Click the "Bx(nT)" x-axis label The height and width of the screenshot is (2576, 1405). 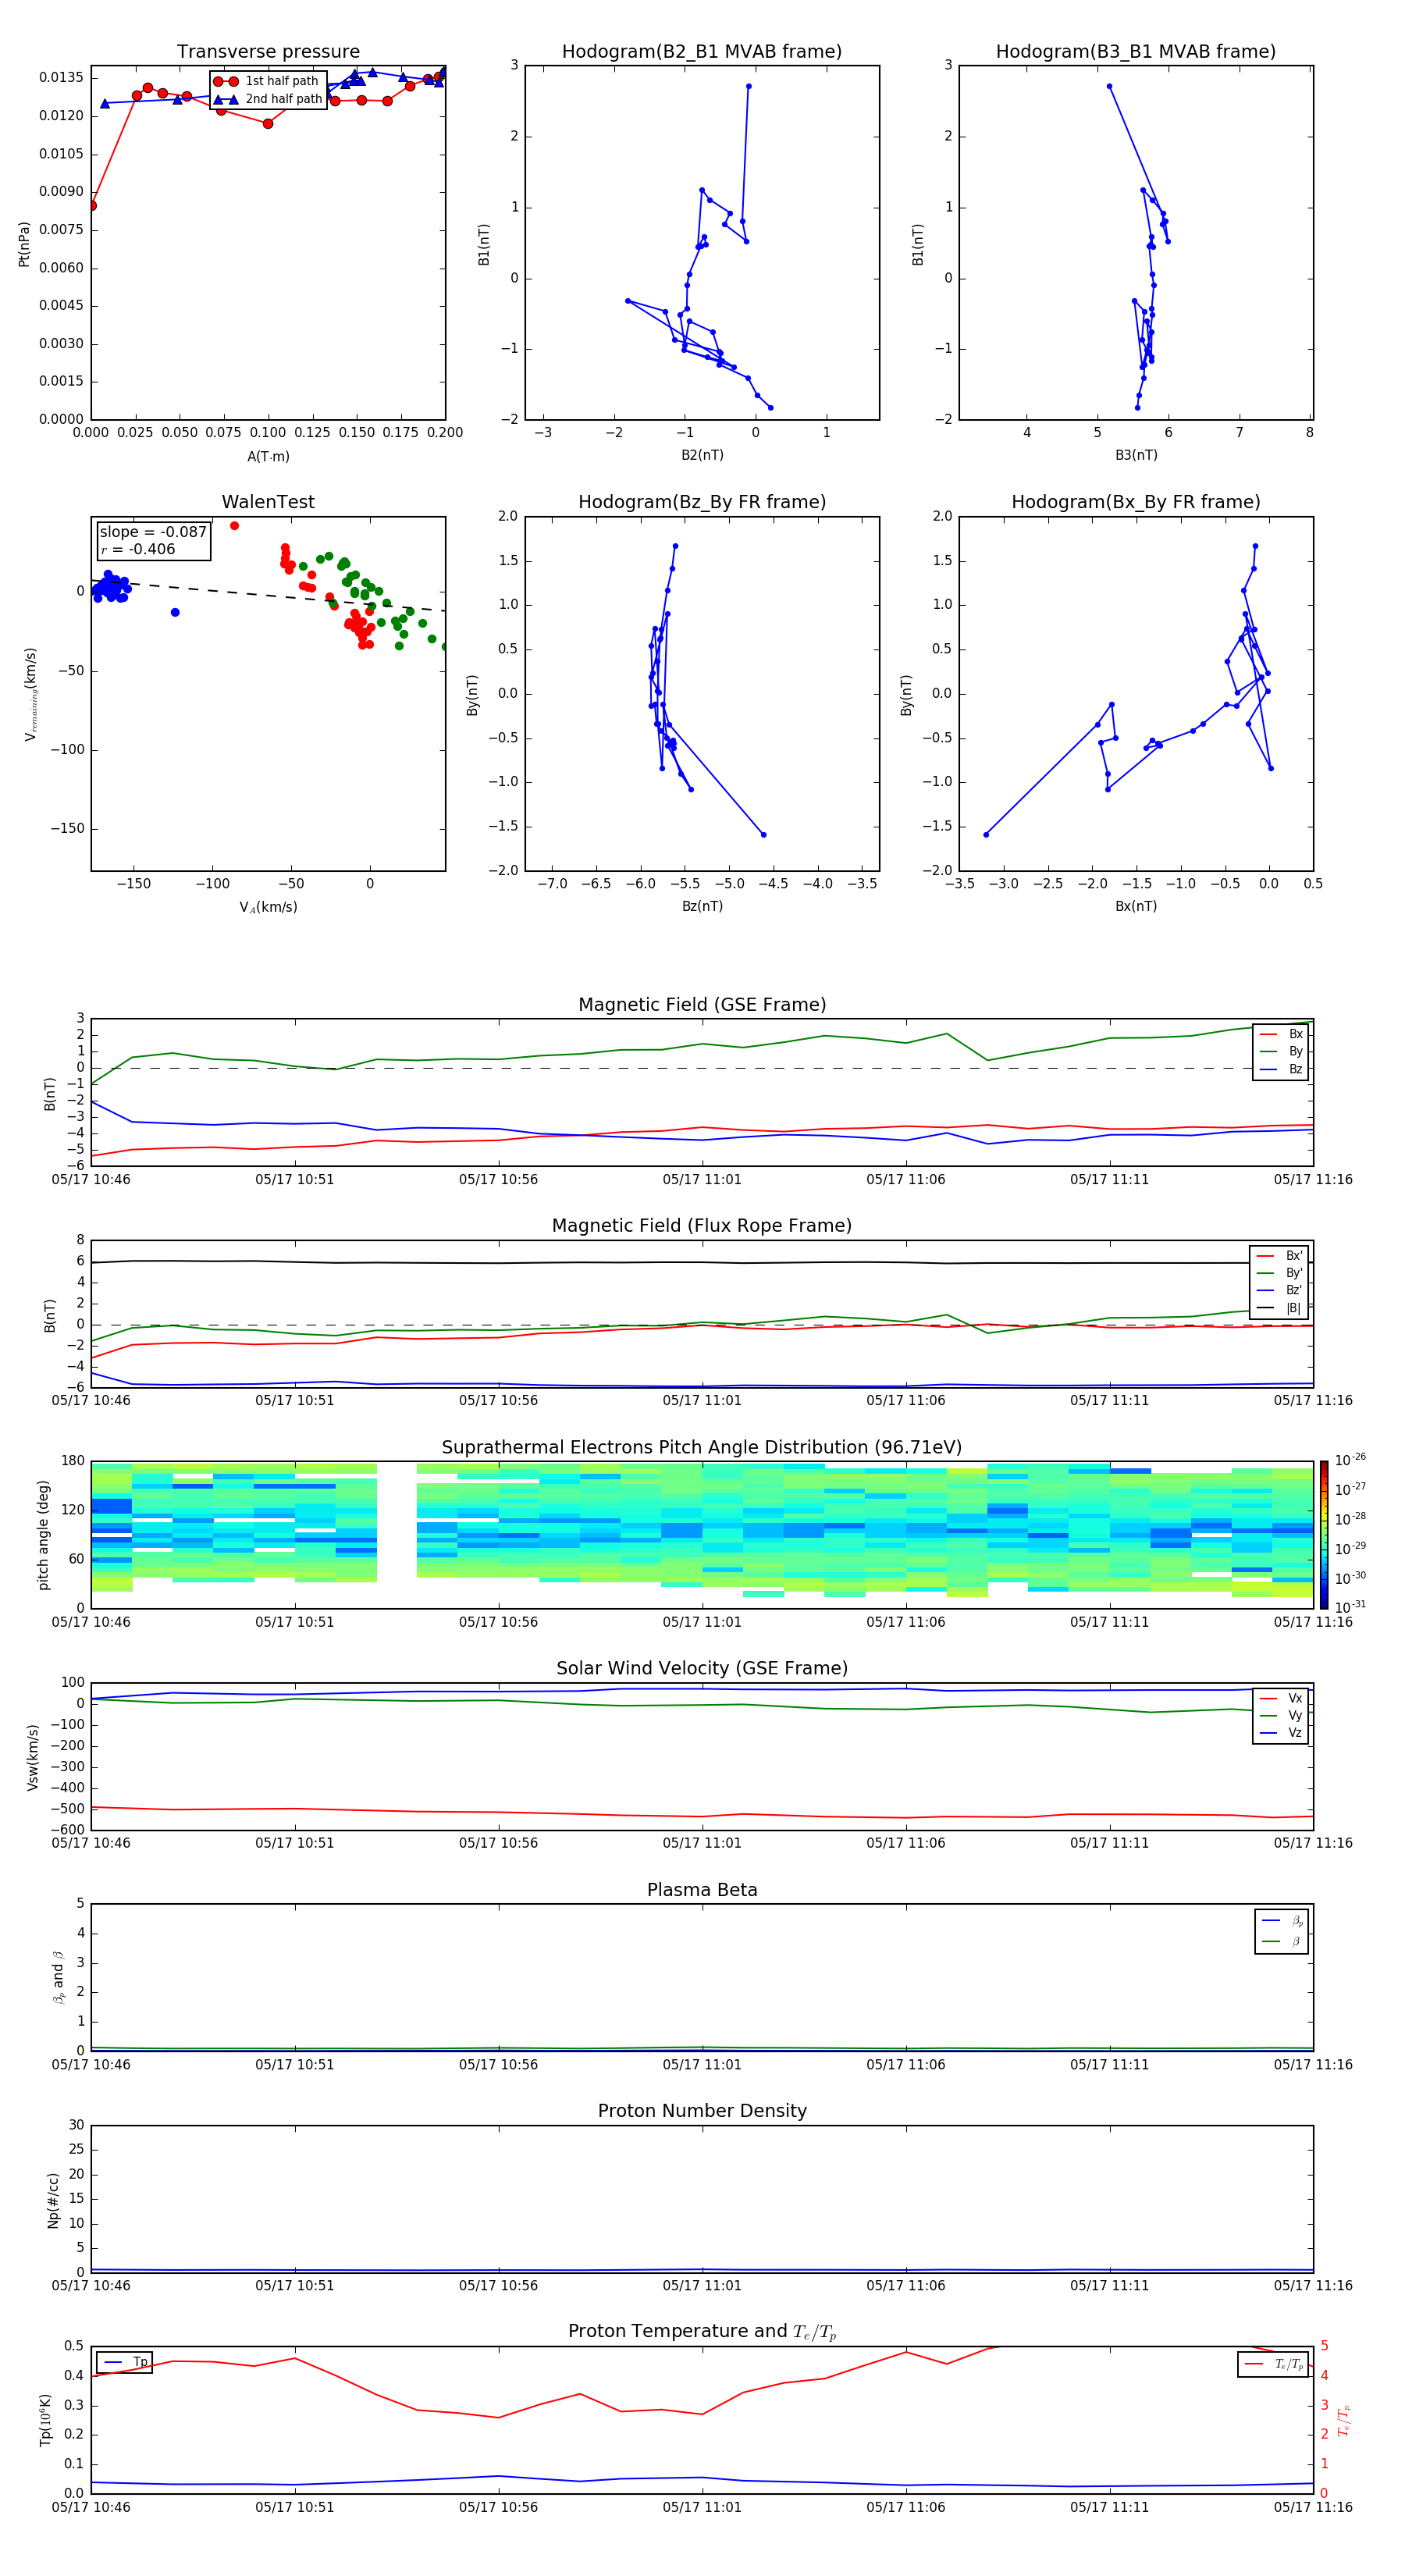click(x=1136, y=906)
